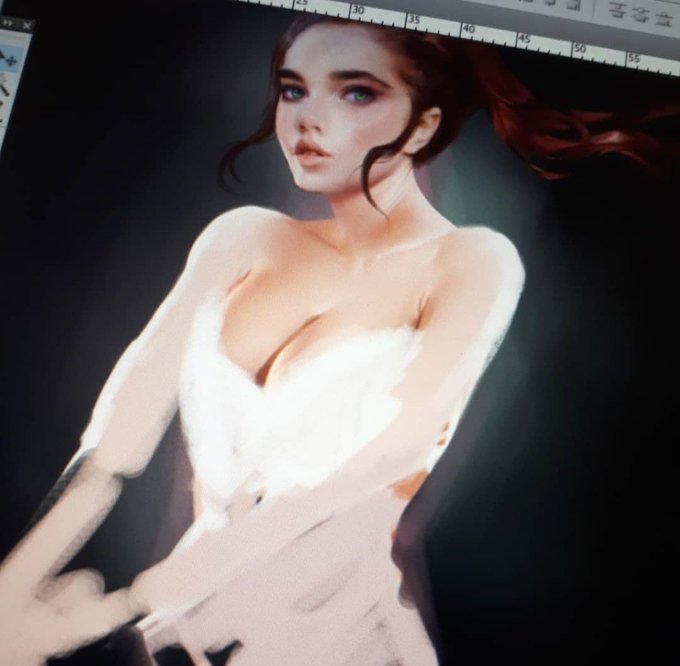Click the distribute top edges icon
The width and height of the screenshot is (680, 666).
pyautogui.click(x=616, y=10)
